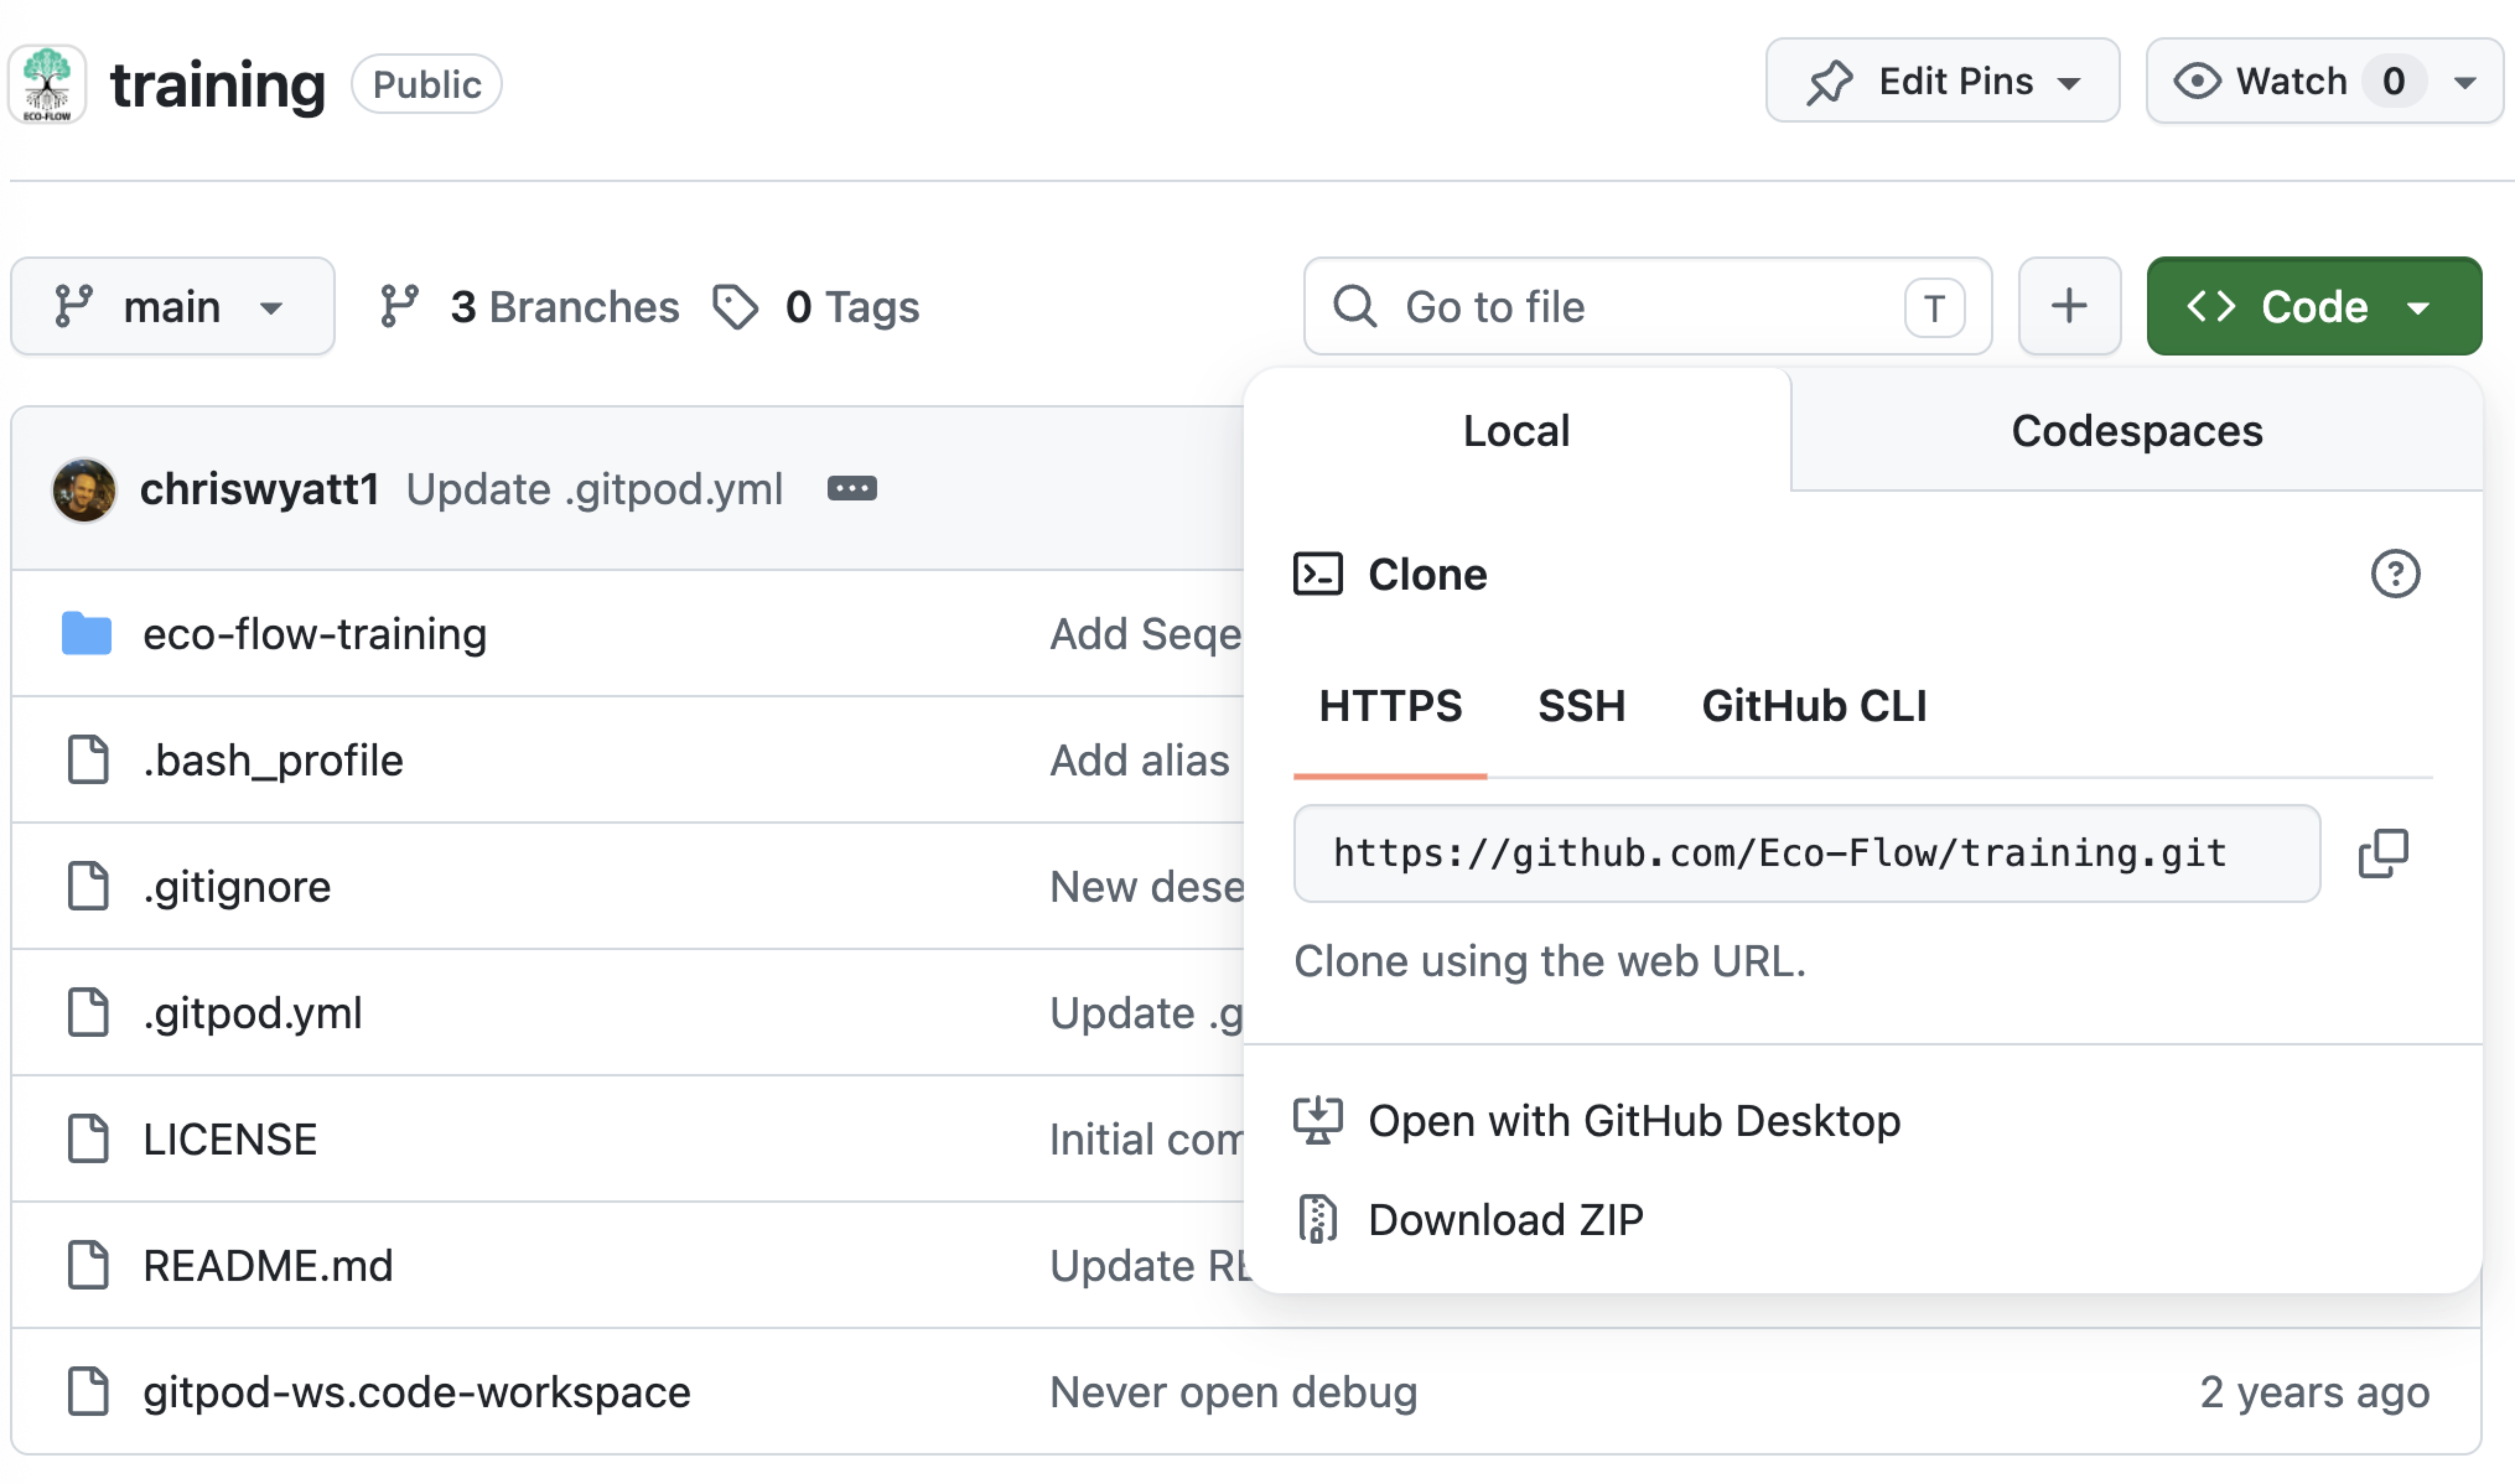Click the add file plus icon button
Viewport: 2515px width, 1484px height.
[2069, 306]
